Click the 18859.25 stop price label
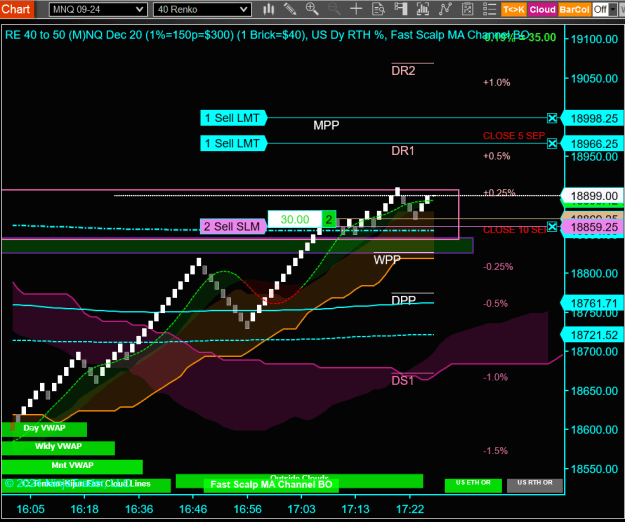The width and height of the screenshot is (625, 522). tap(594, 227)
